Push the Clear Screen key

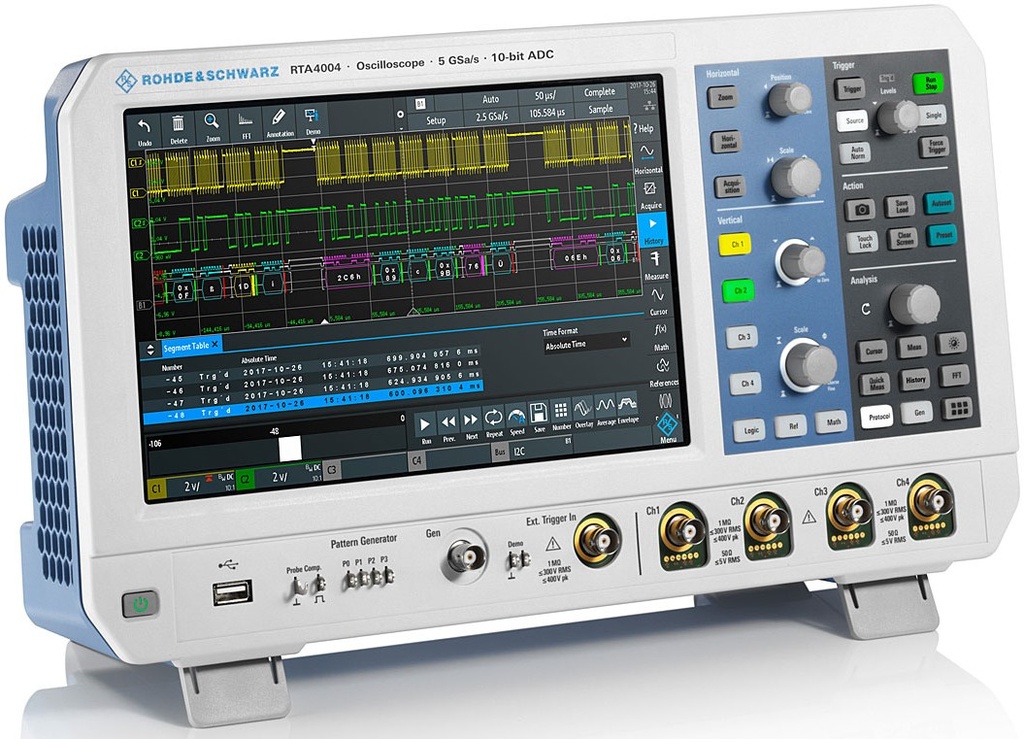(904, 238)
